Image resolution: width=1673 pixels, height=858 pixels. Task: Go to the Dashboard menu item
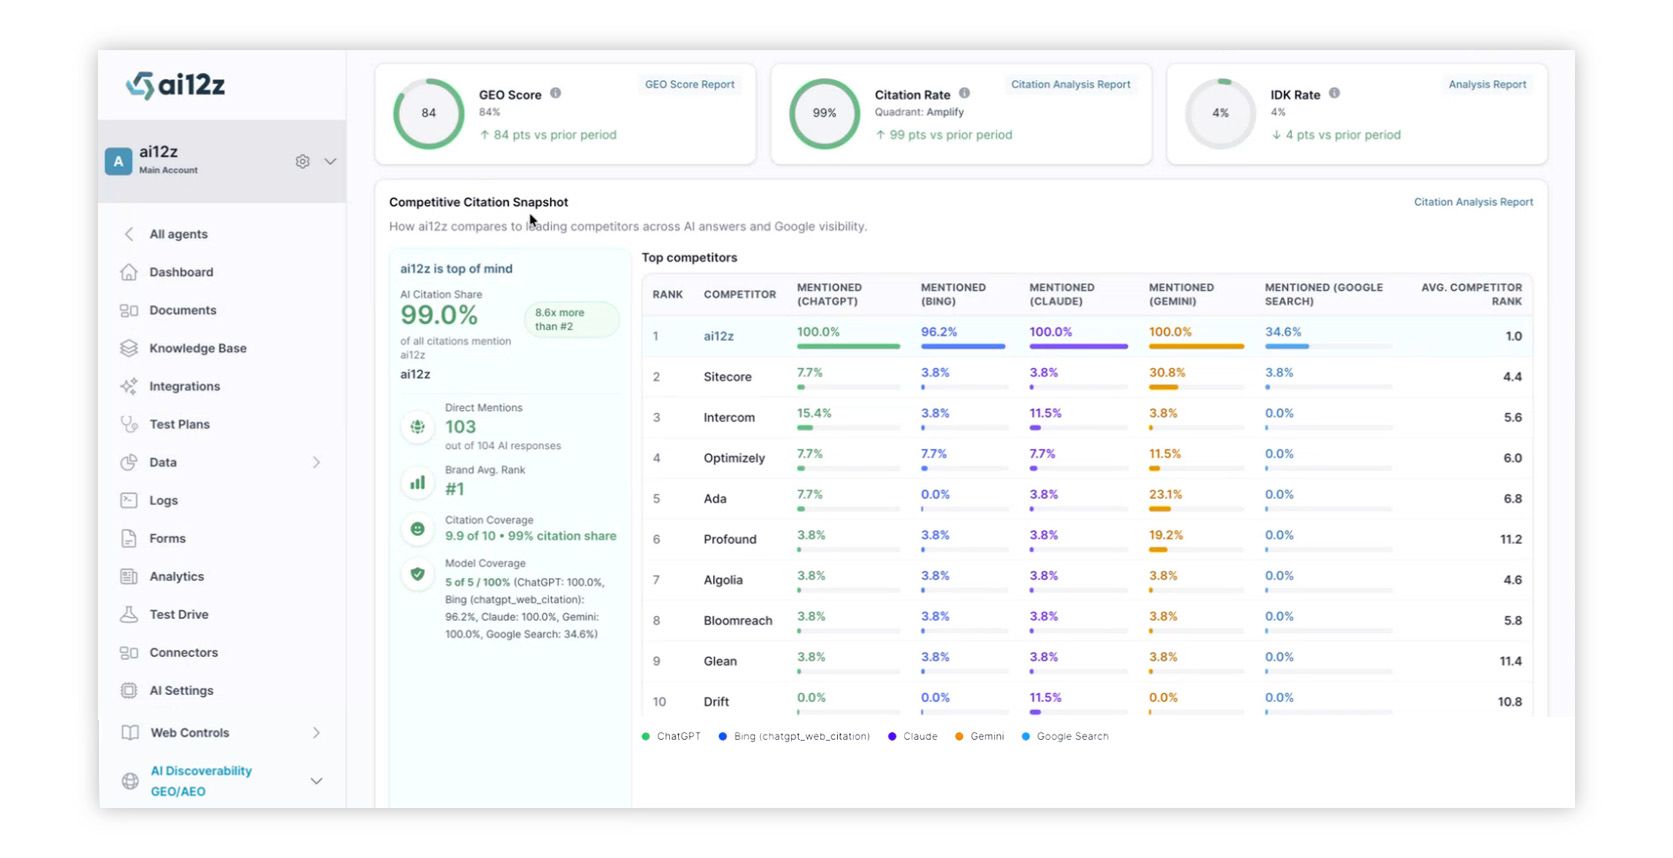click(x=181, y=272)
